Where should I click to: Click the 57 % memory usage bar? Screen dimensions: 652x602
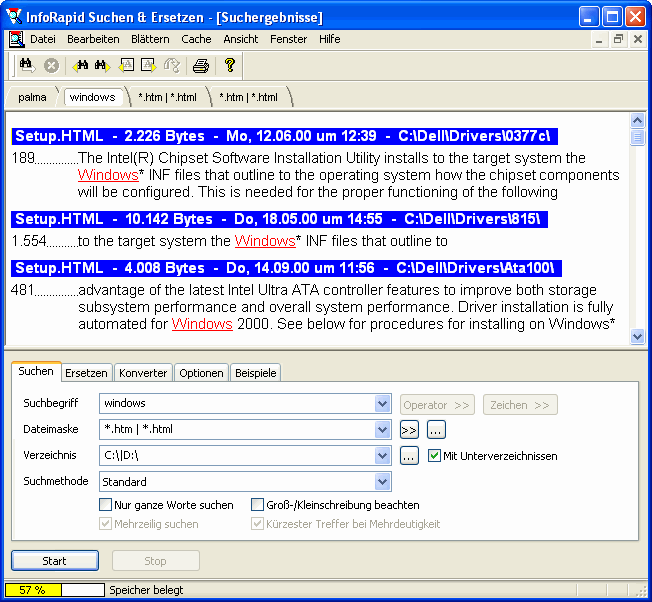(x=54, y=590)
